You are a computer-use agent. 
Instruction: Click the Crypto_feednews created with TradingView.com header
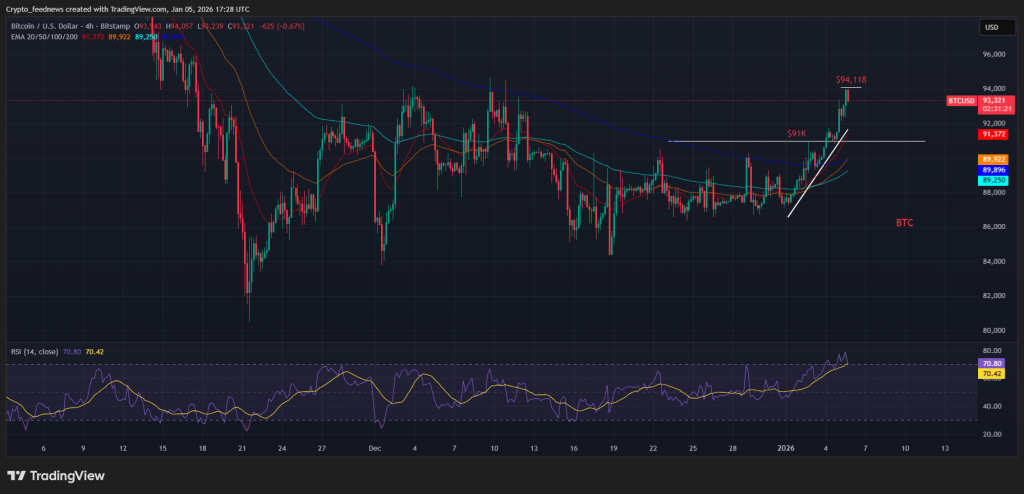click(127, 8)
